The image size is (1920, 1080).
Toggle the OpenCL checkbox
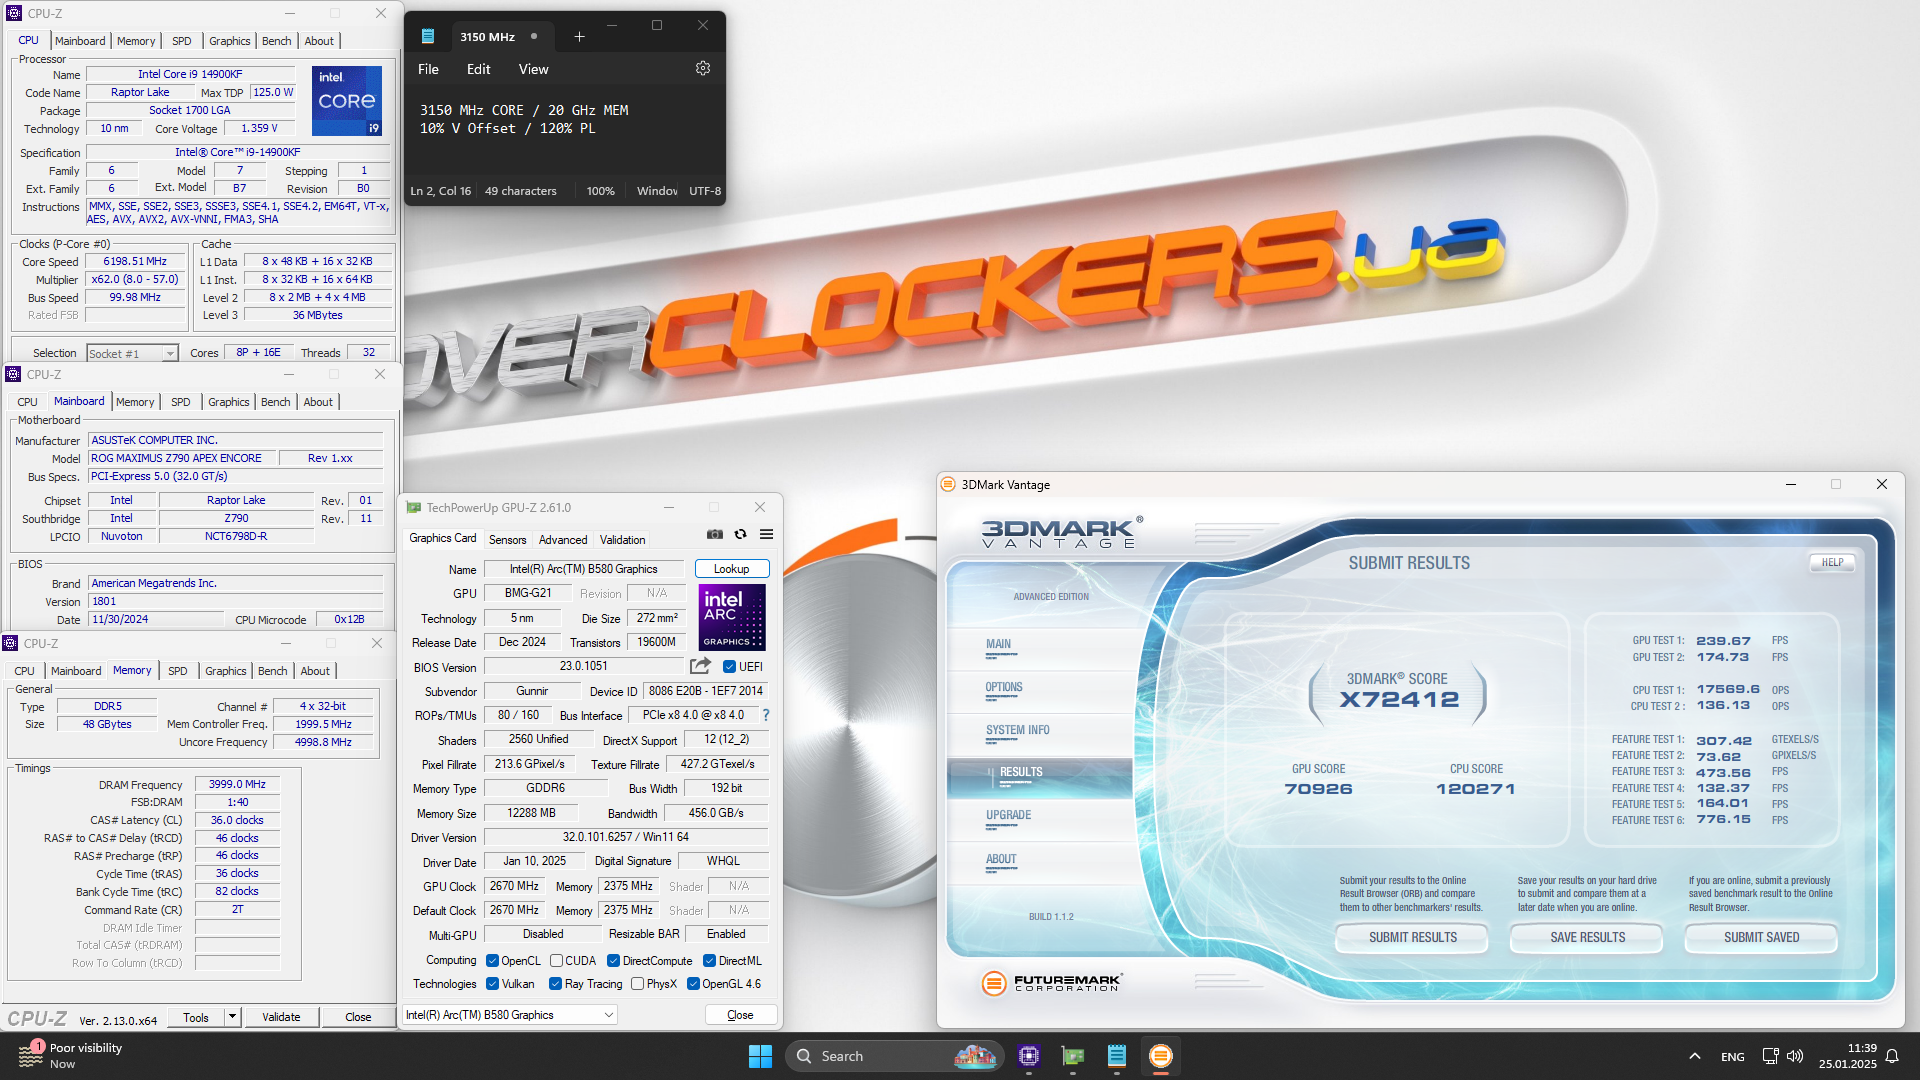click(492, 961)
